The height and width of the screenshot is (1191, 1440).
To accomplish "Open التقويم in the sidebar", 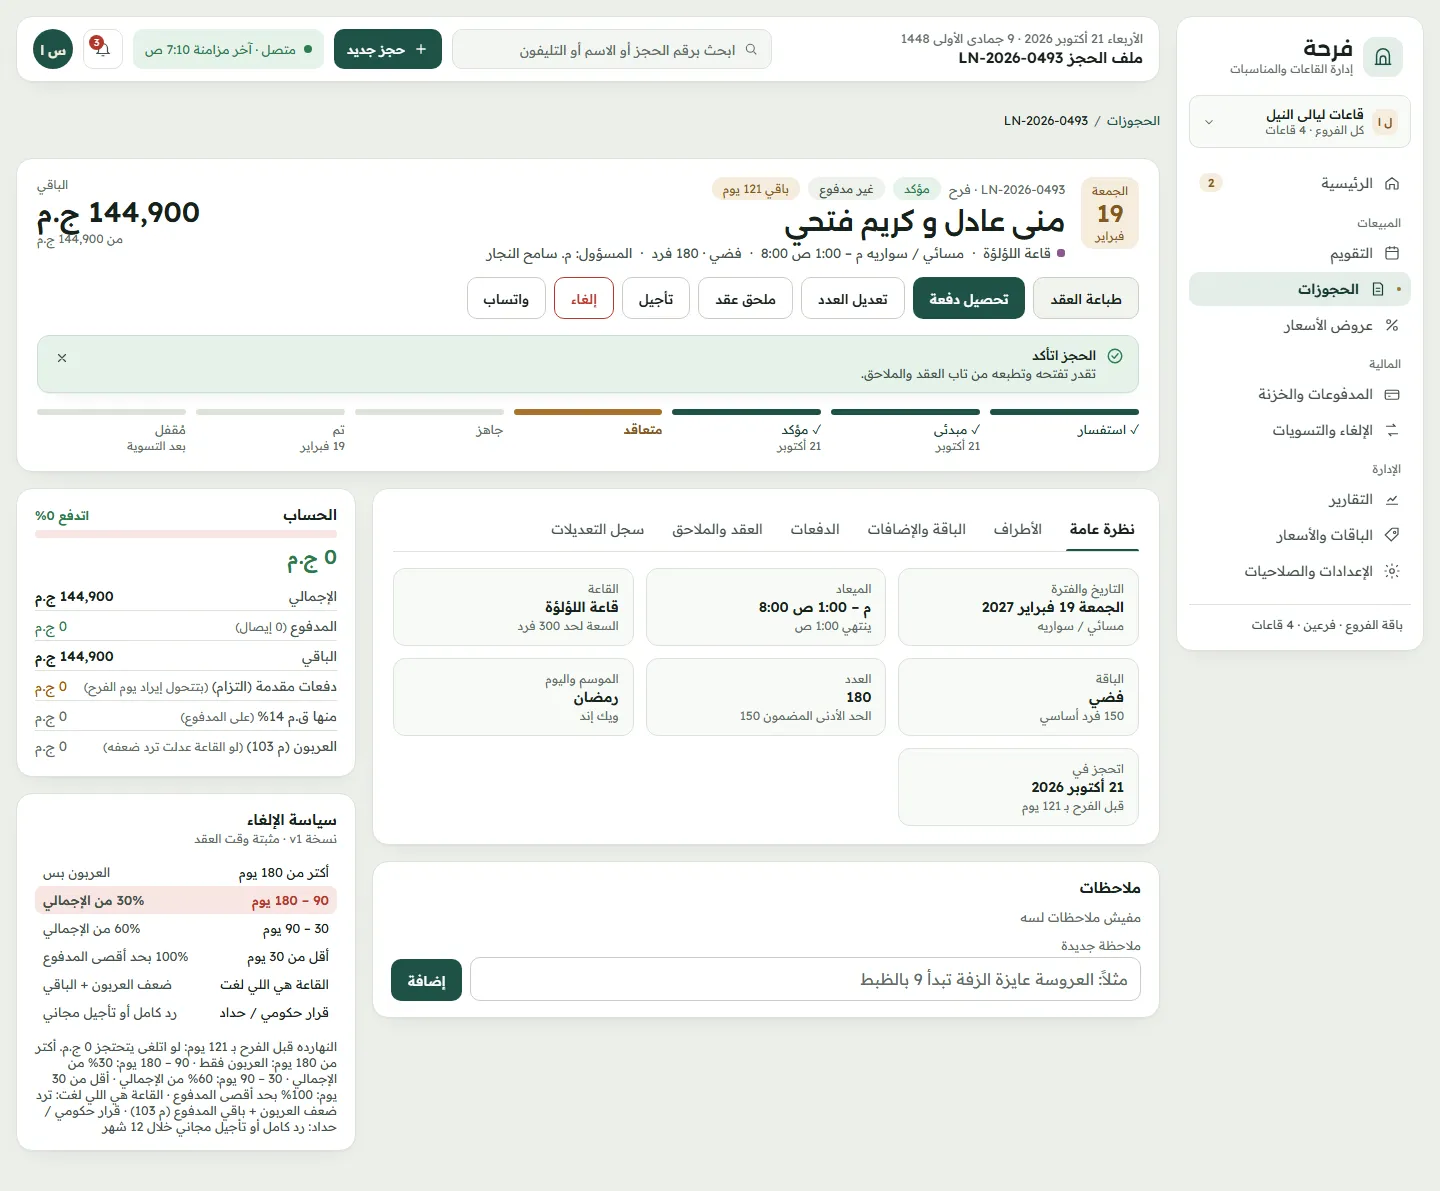I will [x=1299, y=253].
